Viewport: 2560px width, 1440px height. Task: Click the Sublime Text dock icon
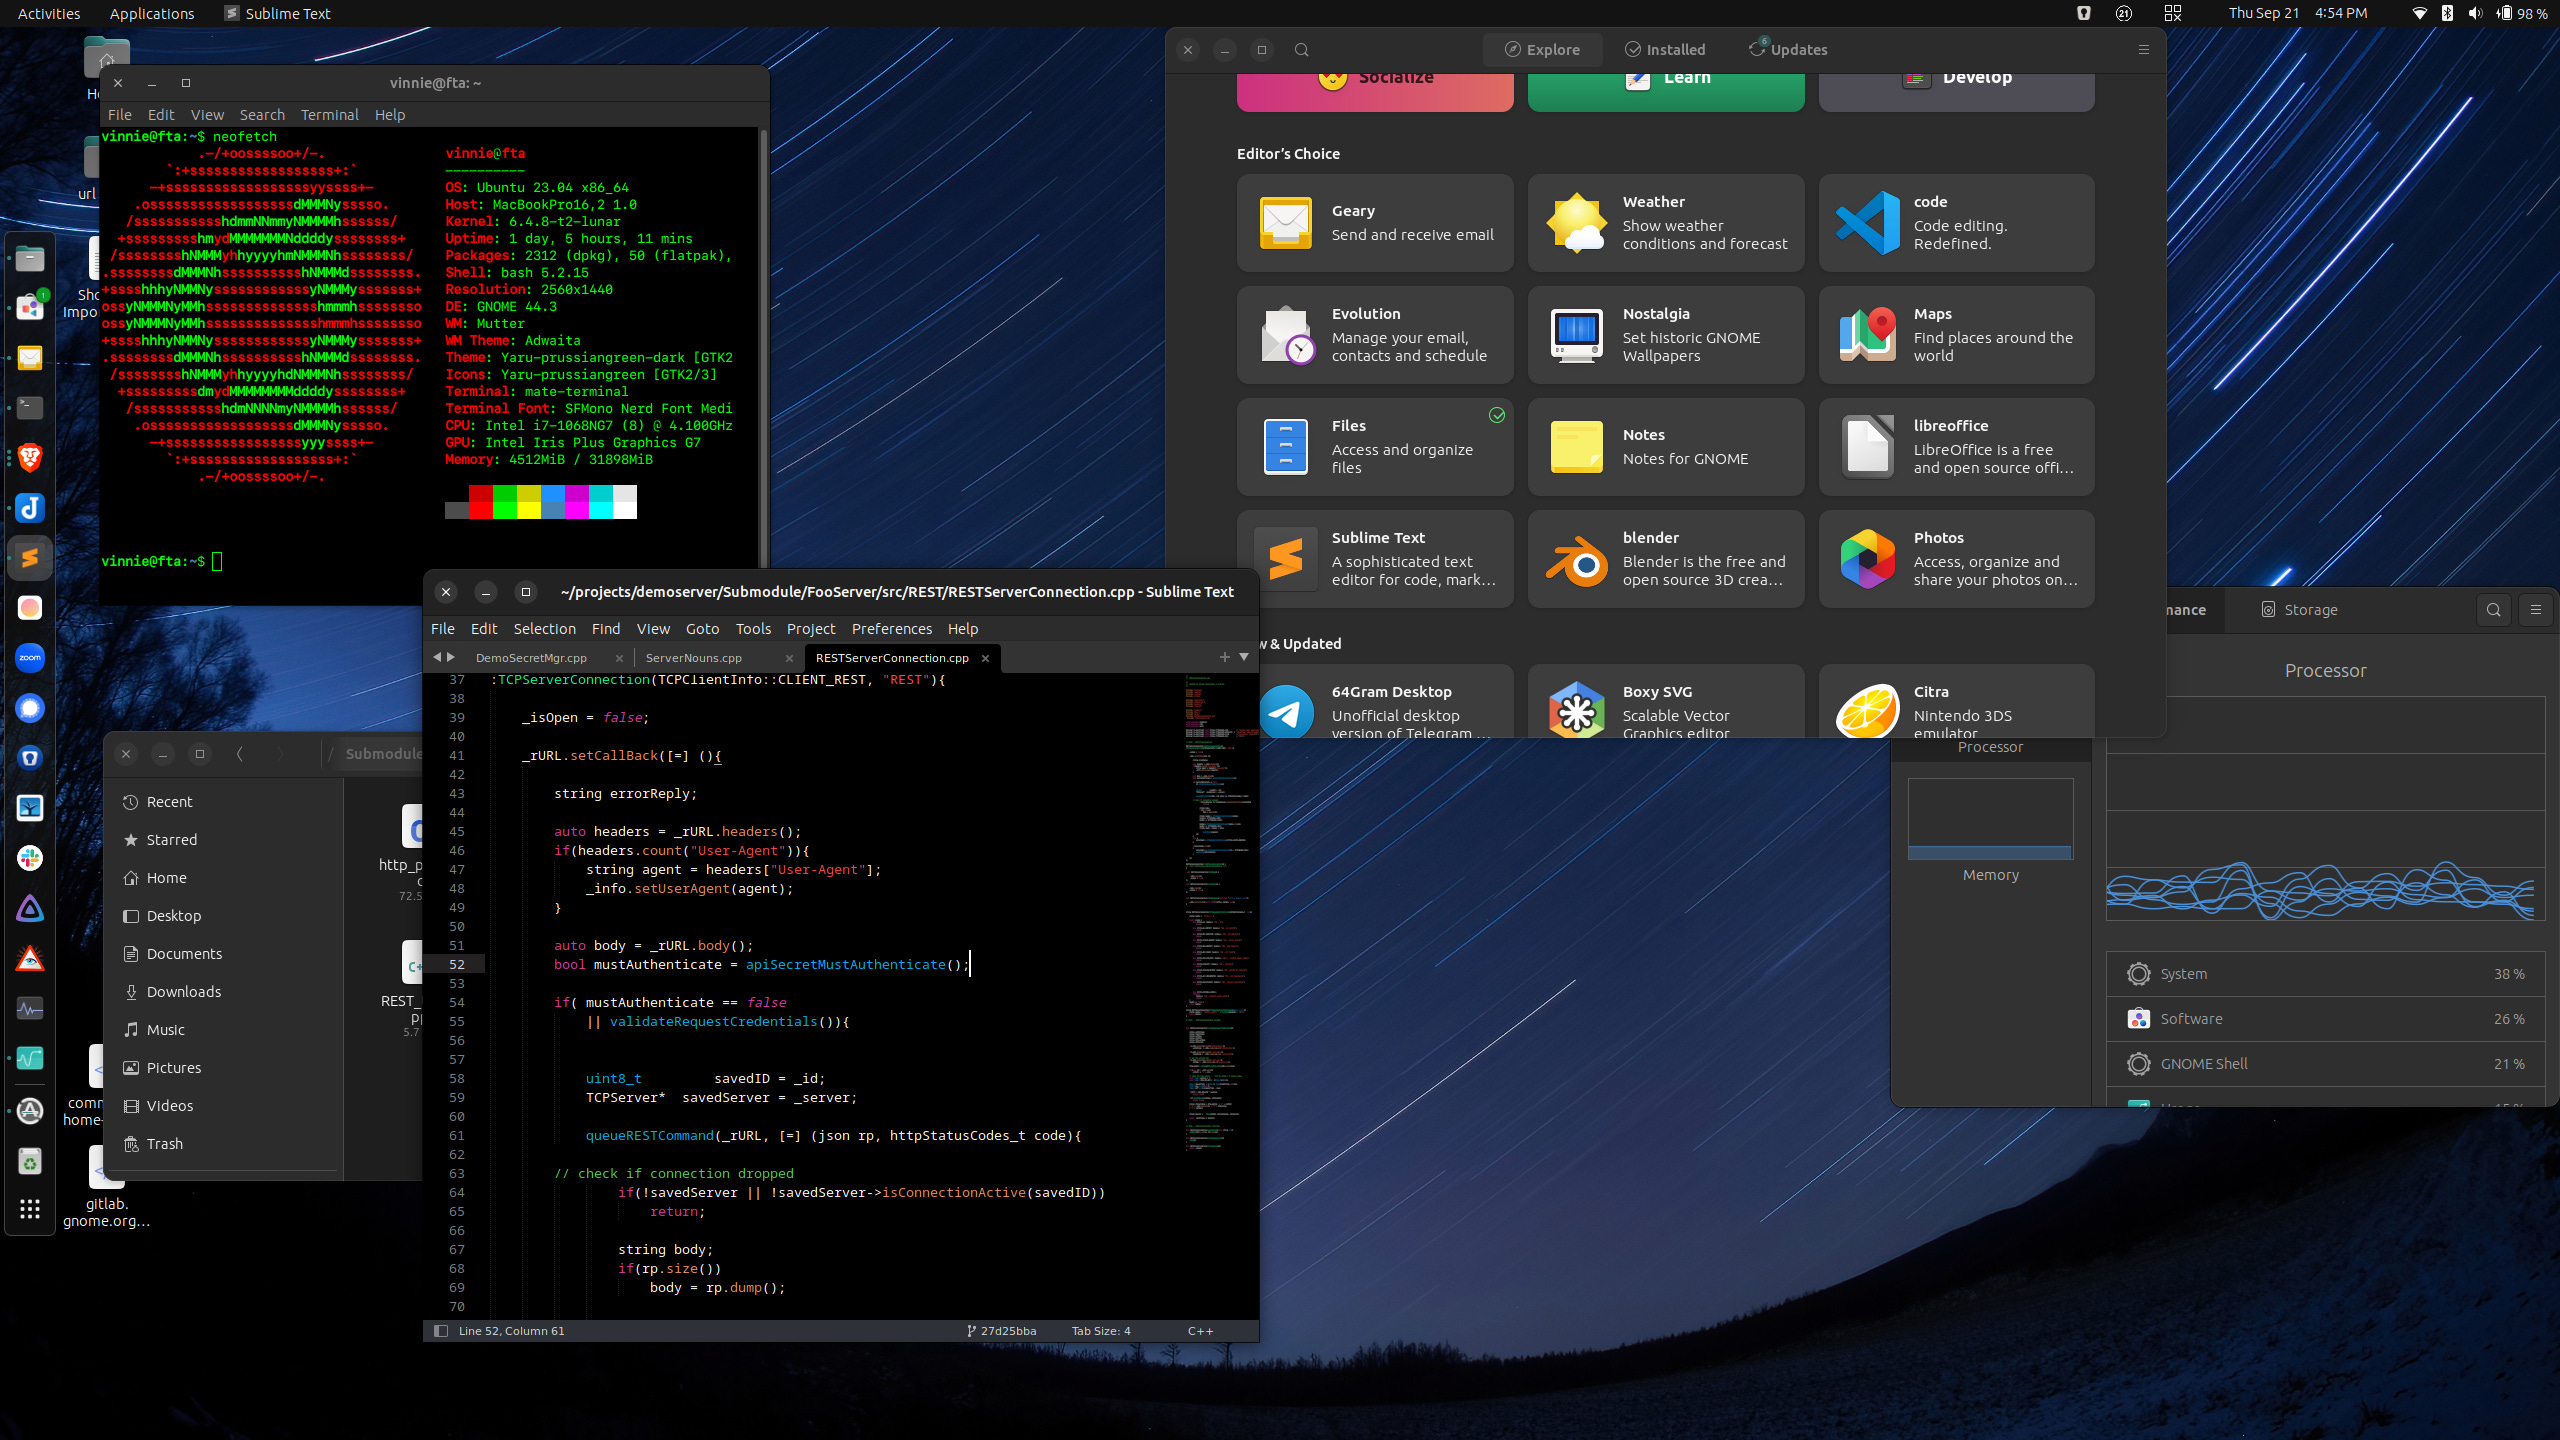(30, 558)
